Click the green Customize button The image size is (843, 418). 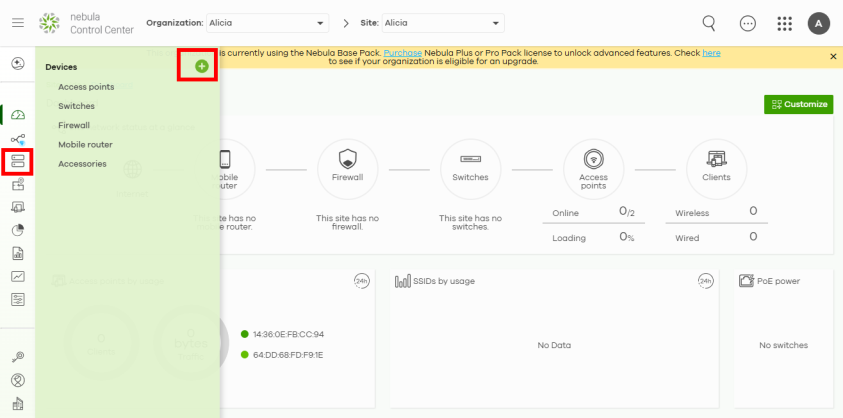(799, 104)
